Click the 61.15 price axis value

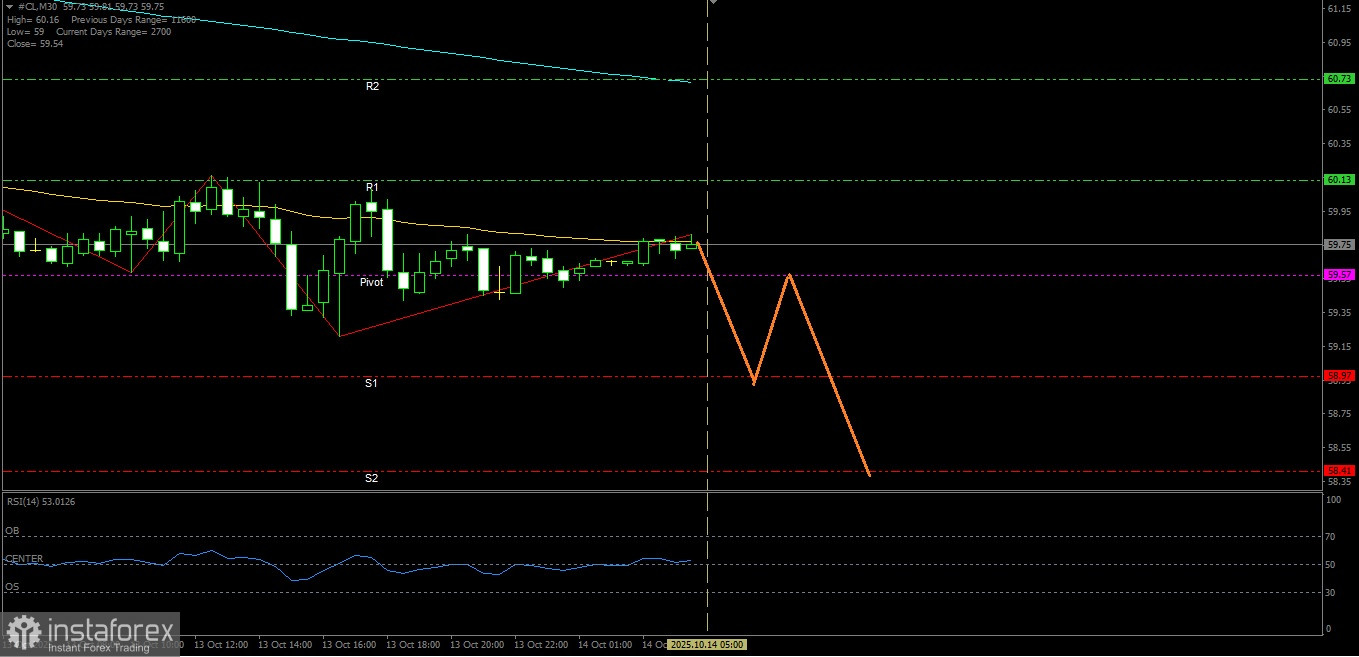[1339, 9]
